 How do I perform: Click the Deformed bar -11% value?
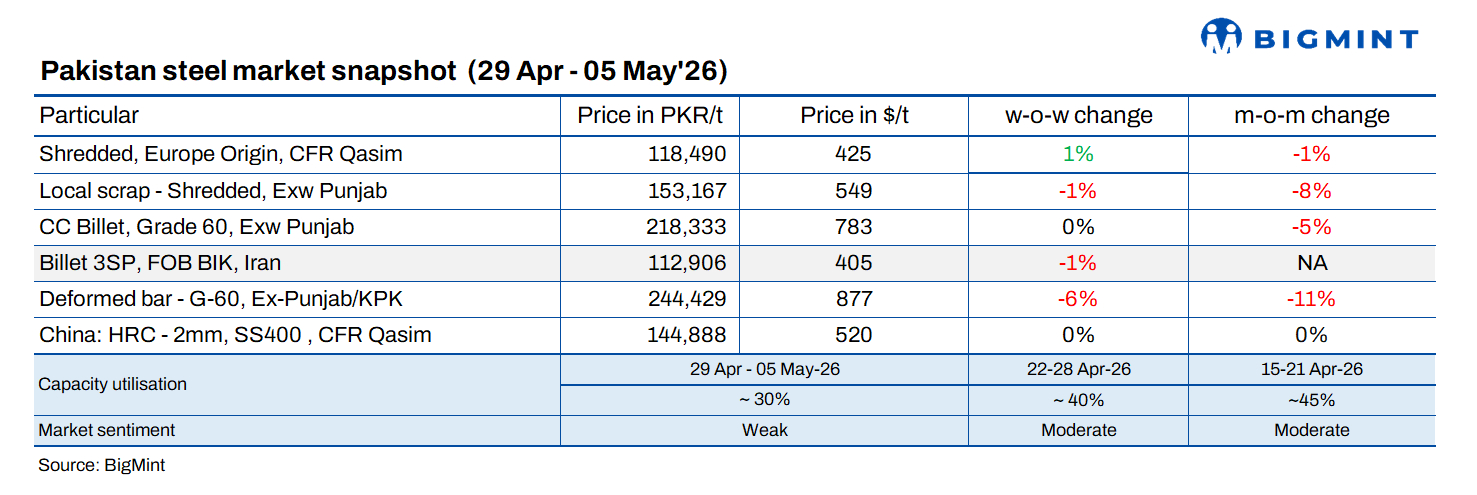(1311, 299)
